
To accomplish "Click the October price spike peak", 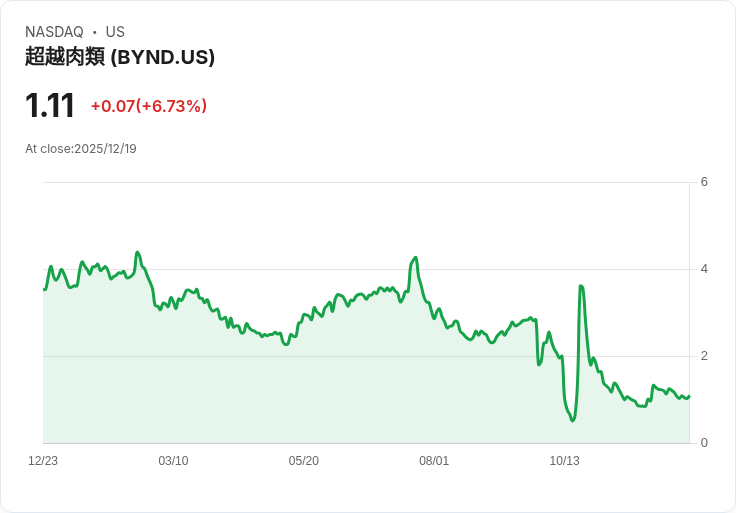I will coord(581,286).
